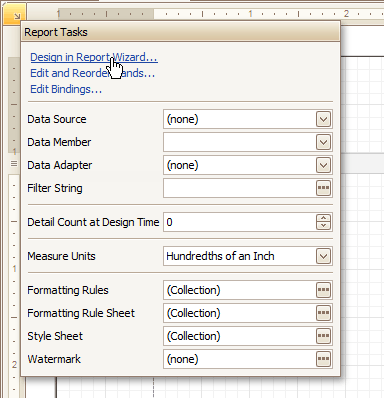
Task: Click band handle icon on left ruler
Action: click(x=14, y=163)
